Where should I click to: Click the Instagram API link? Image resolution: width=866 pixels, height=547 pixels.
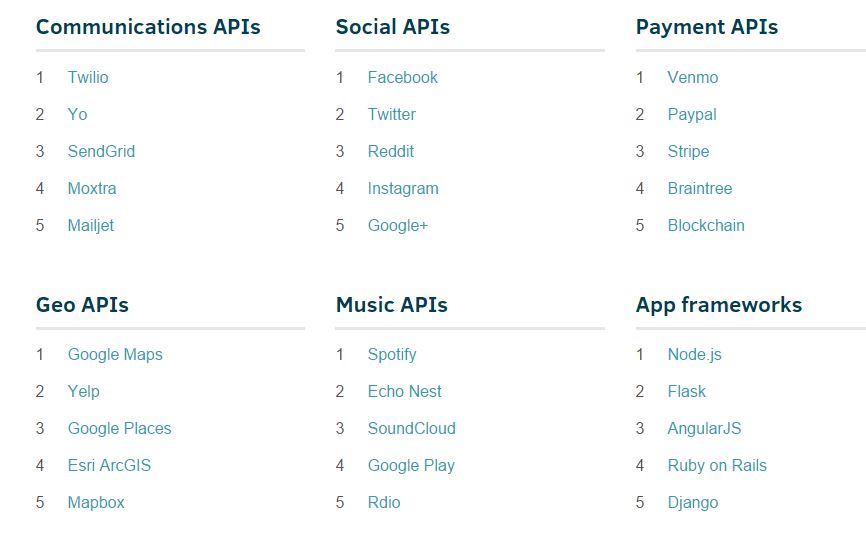[403, 188]
